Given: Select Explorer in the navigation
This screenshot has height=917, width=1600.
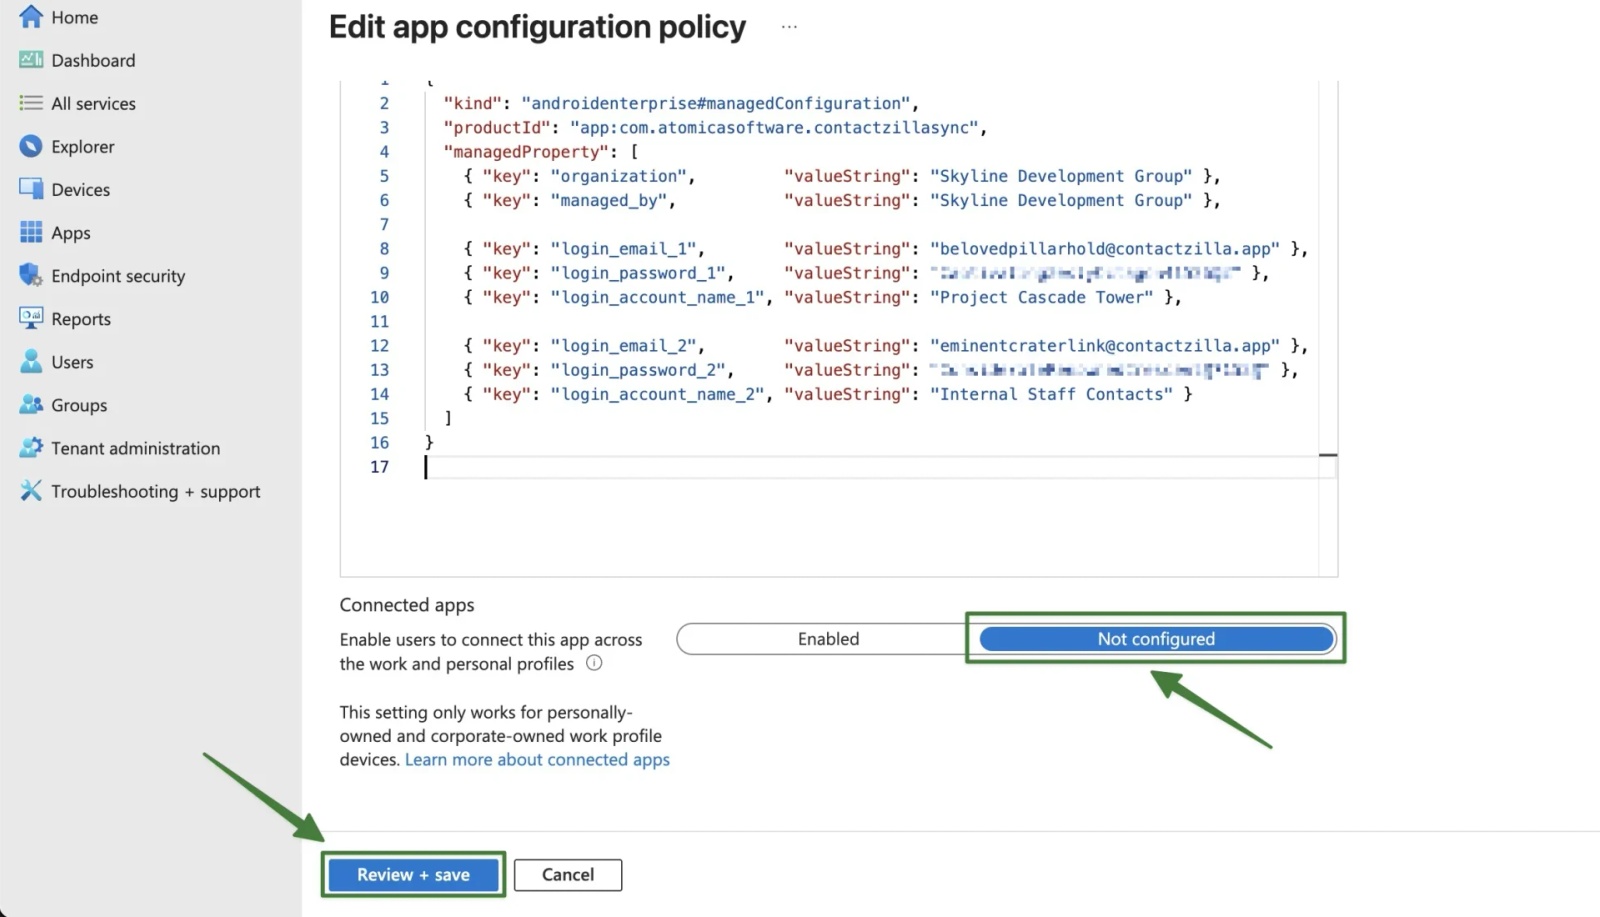Looking at the screenshot, I should (83, 146).
